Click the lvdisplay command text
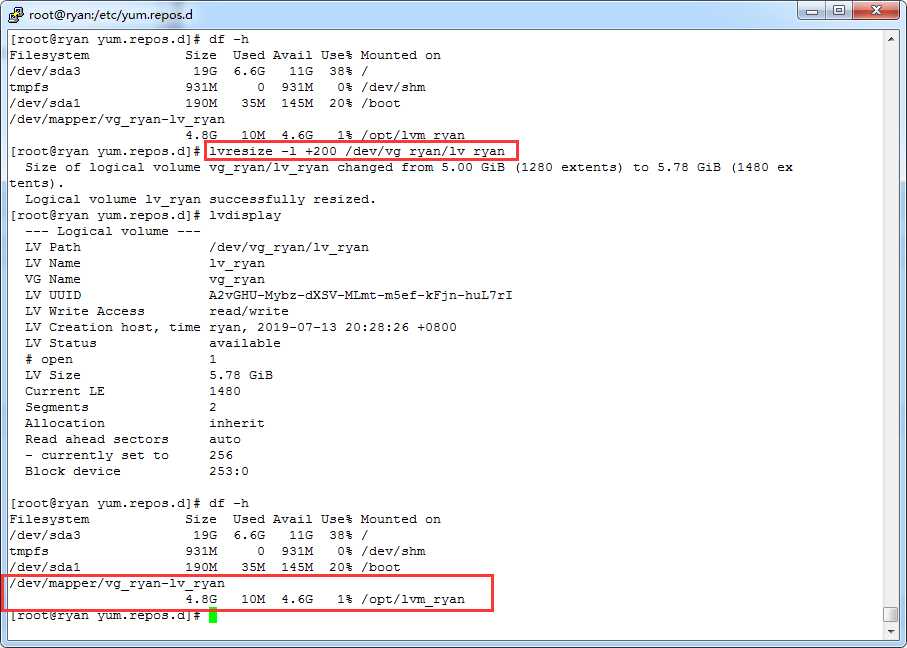This screenshot has width=907, height=648. tap(245, 215)
